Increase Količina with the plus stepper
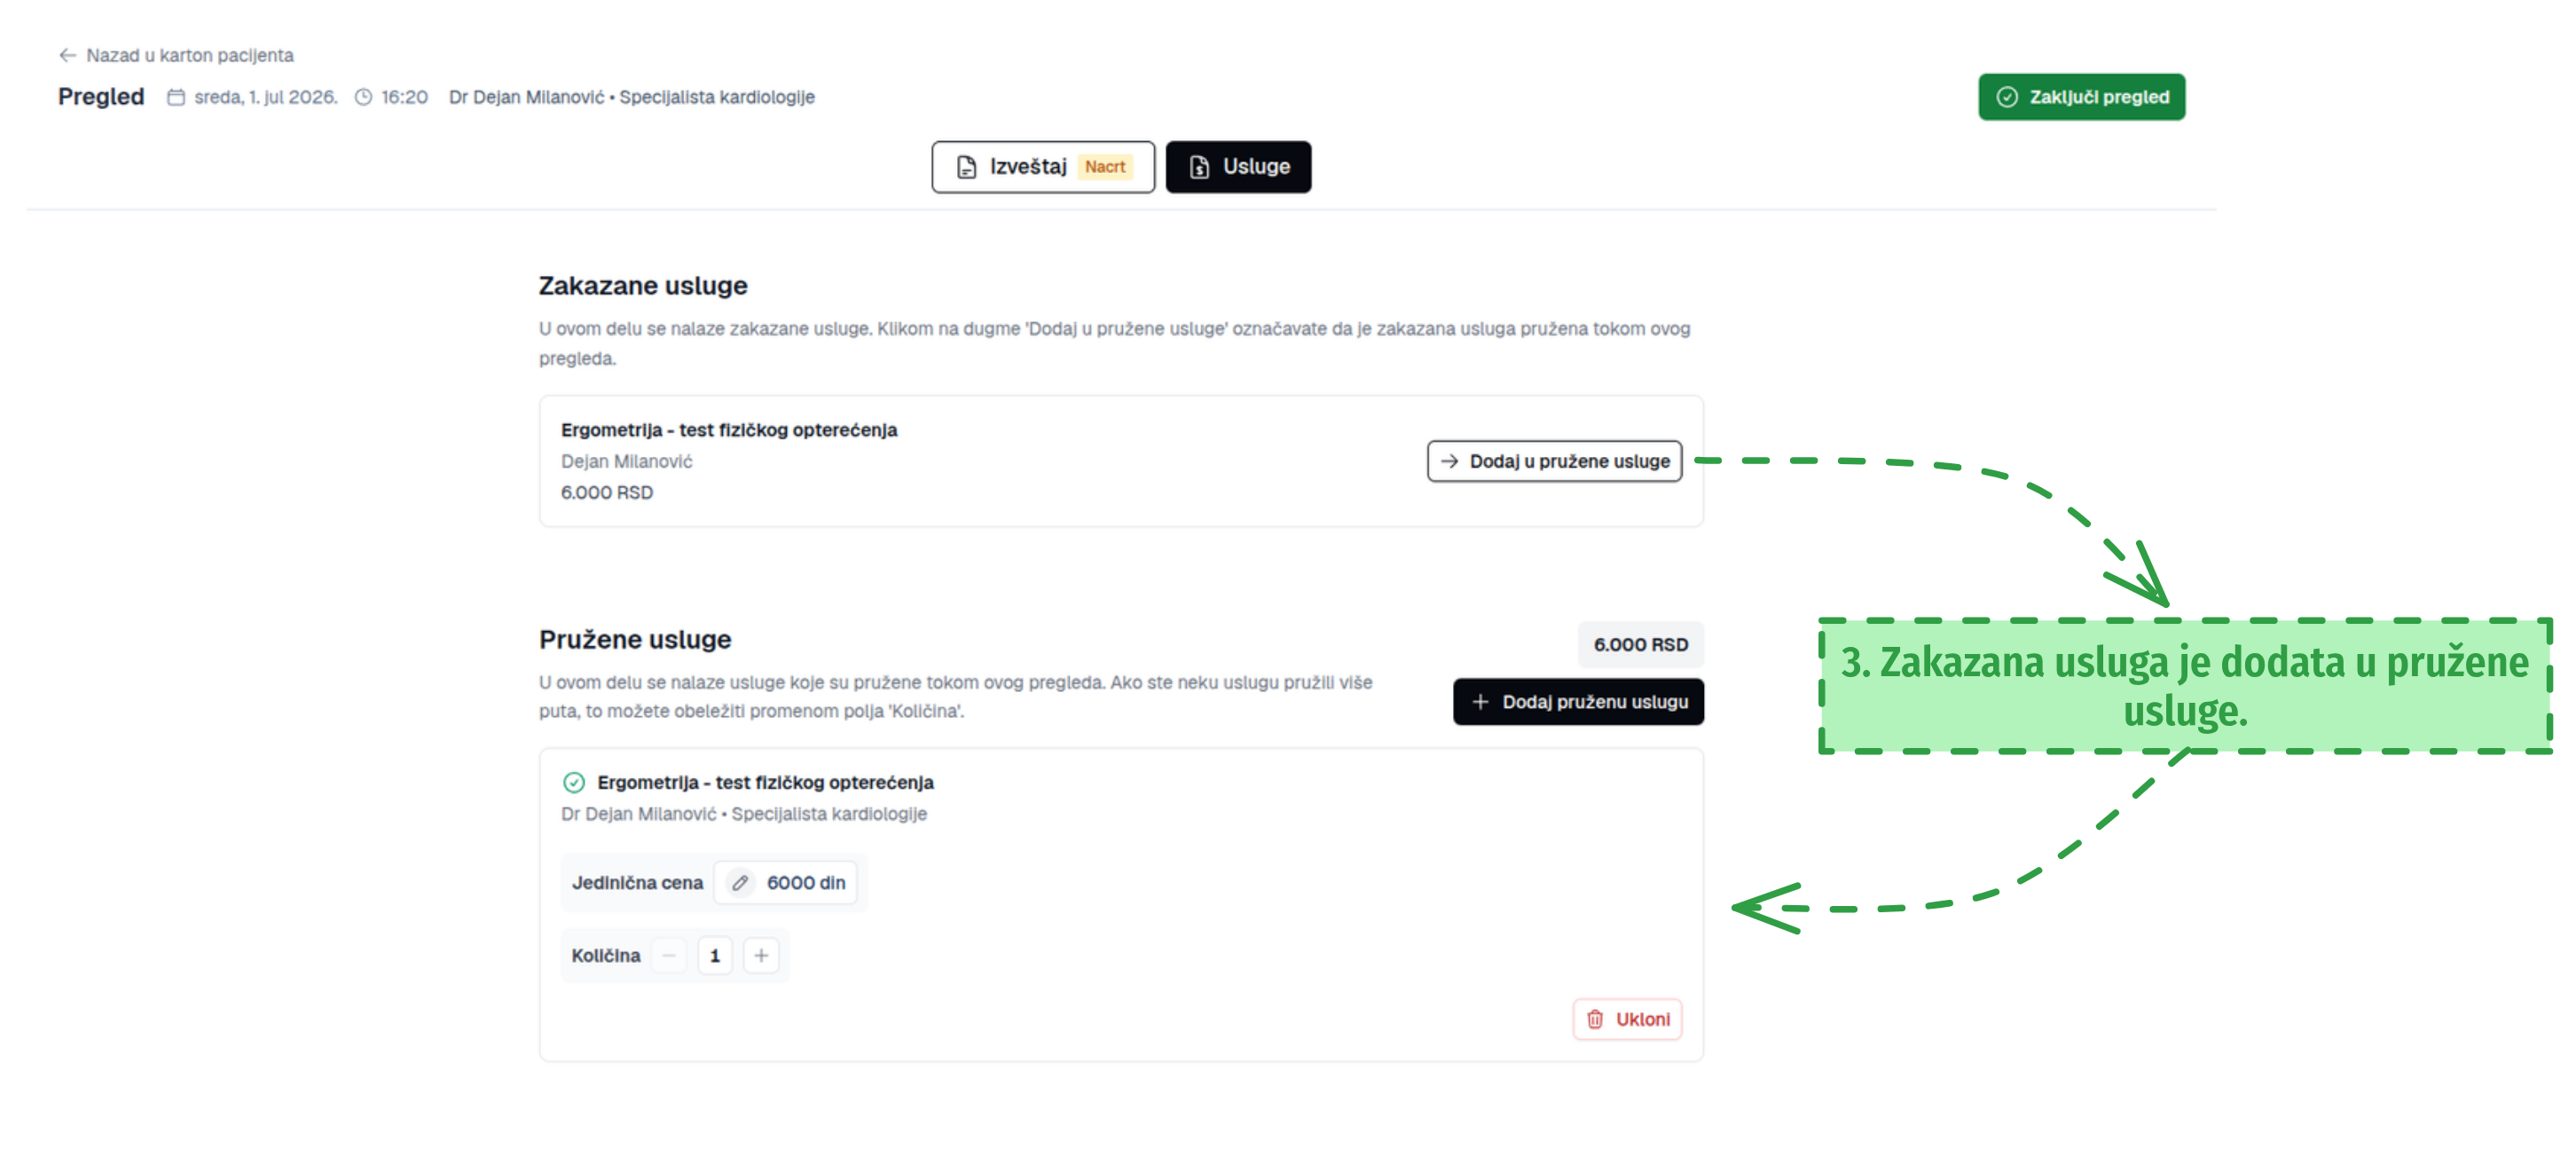 point(761,956)
